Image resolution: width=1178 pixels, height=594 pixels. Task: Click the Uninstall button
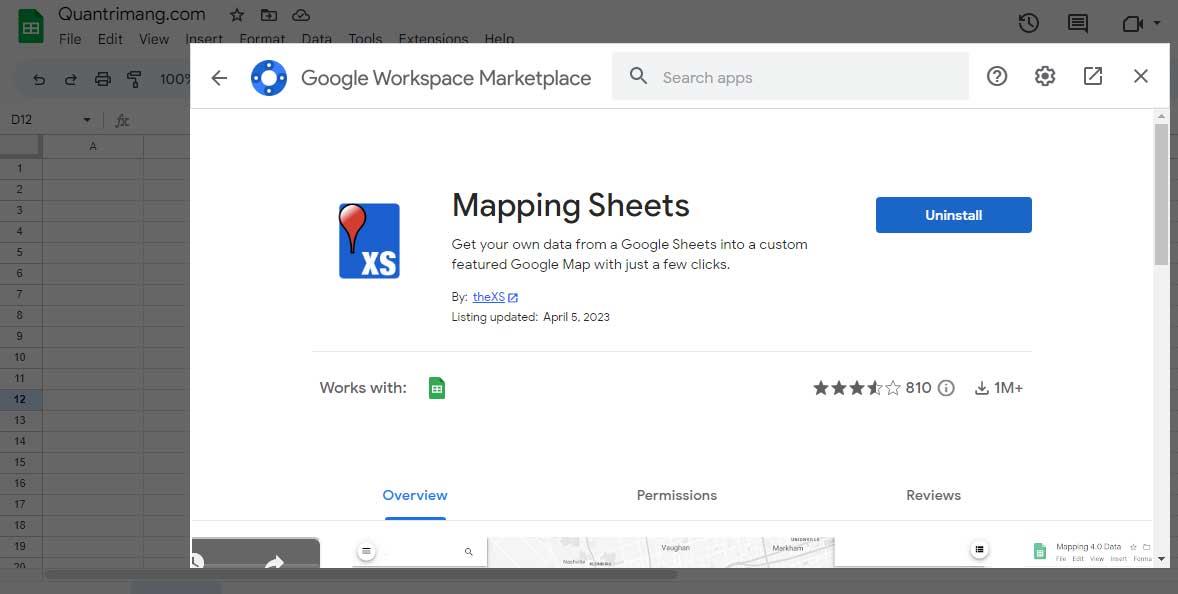pyautogui.click(x=953, y=215)
